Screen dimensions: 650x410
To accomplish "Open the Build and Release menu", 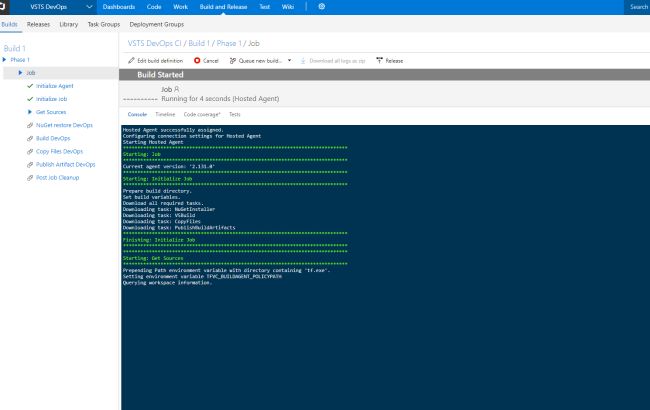I will coord(223,7).
